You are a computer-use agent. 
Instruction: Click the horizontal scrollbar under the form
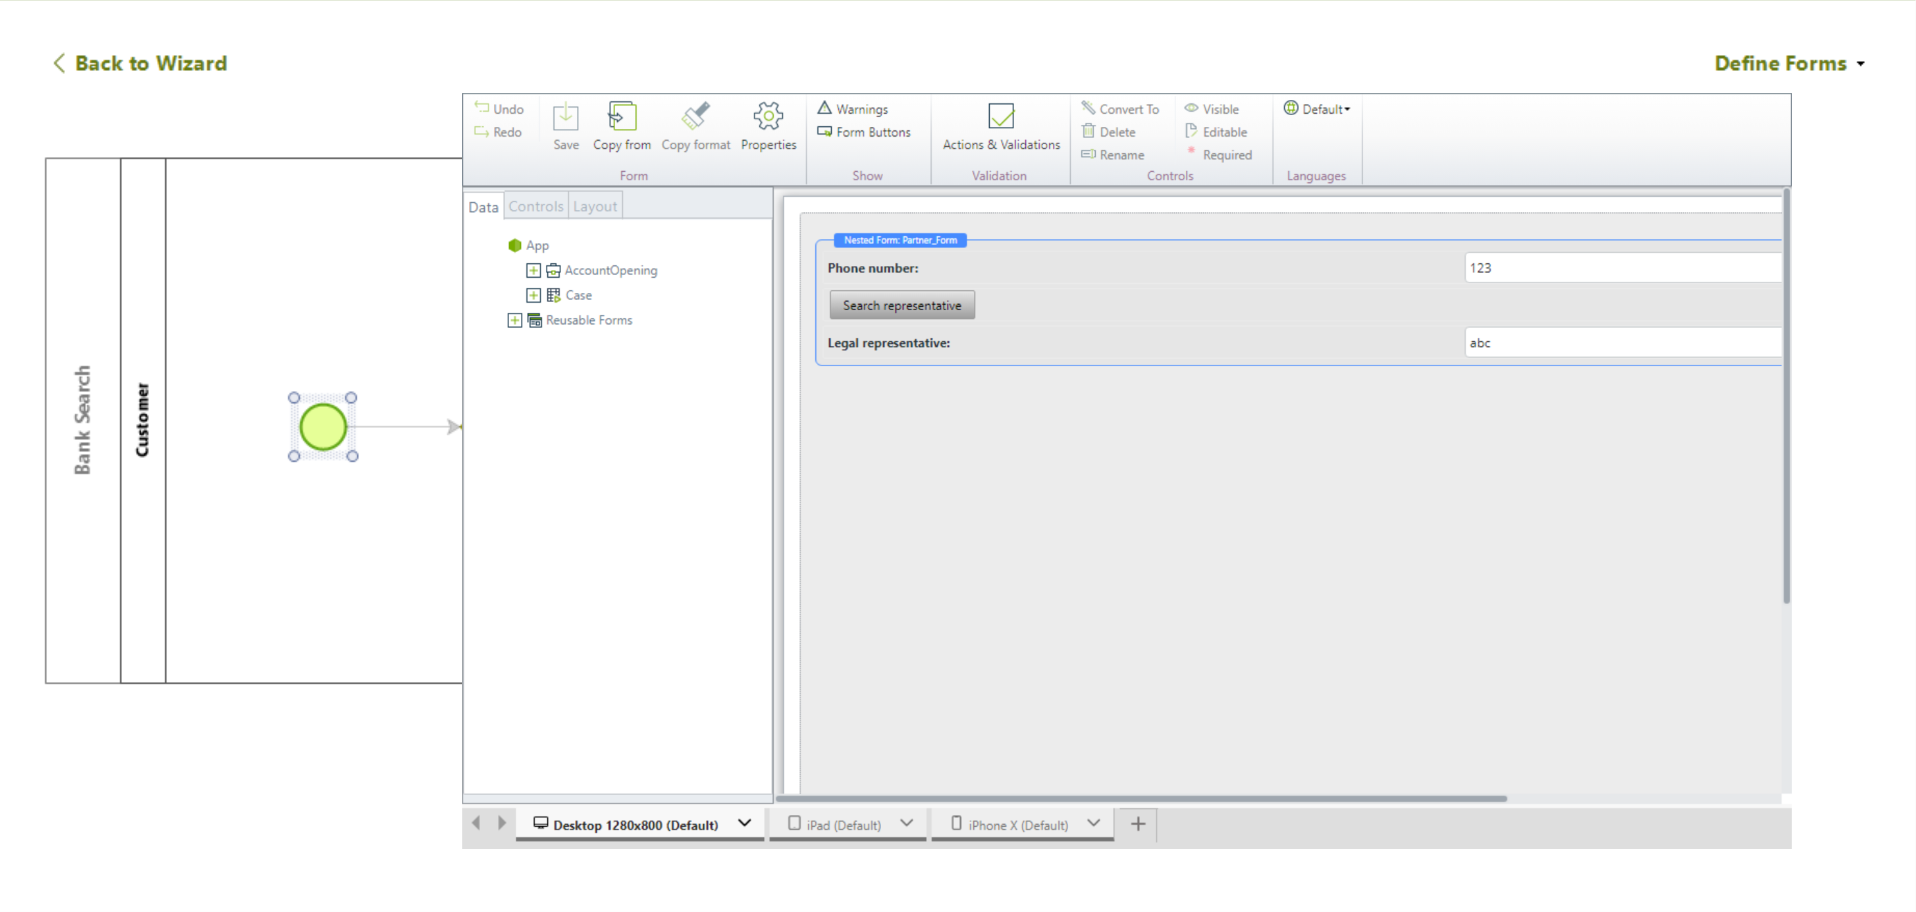[1140, 799]
